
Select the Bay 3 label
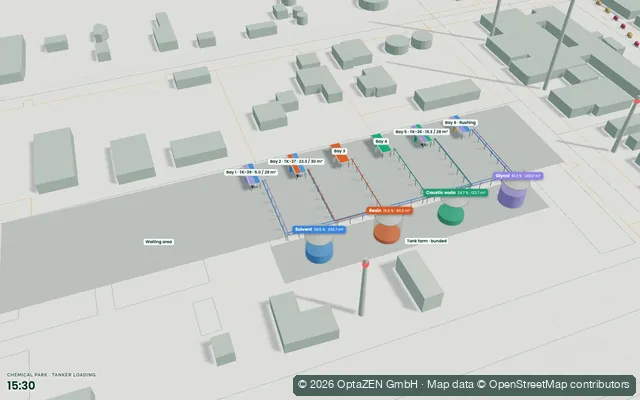340,151
